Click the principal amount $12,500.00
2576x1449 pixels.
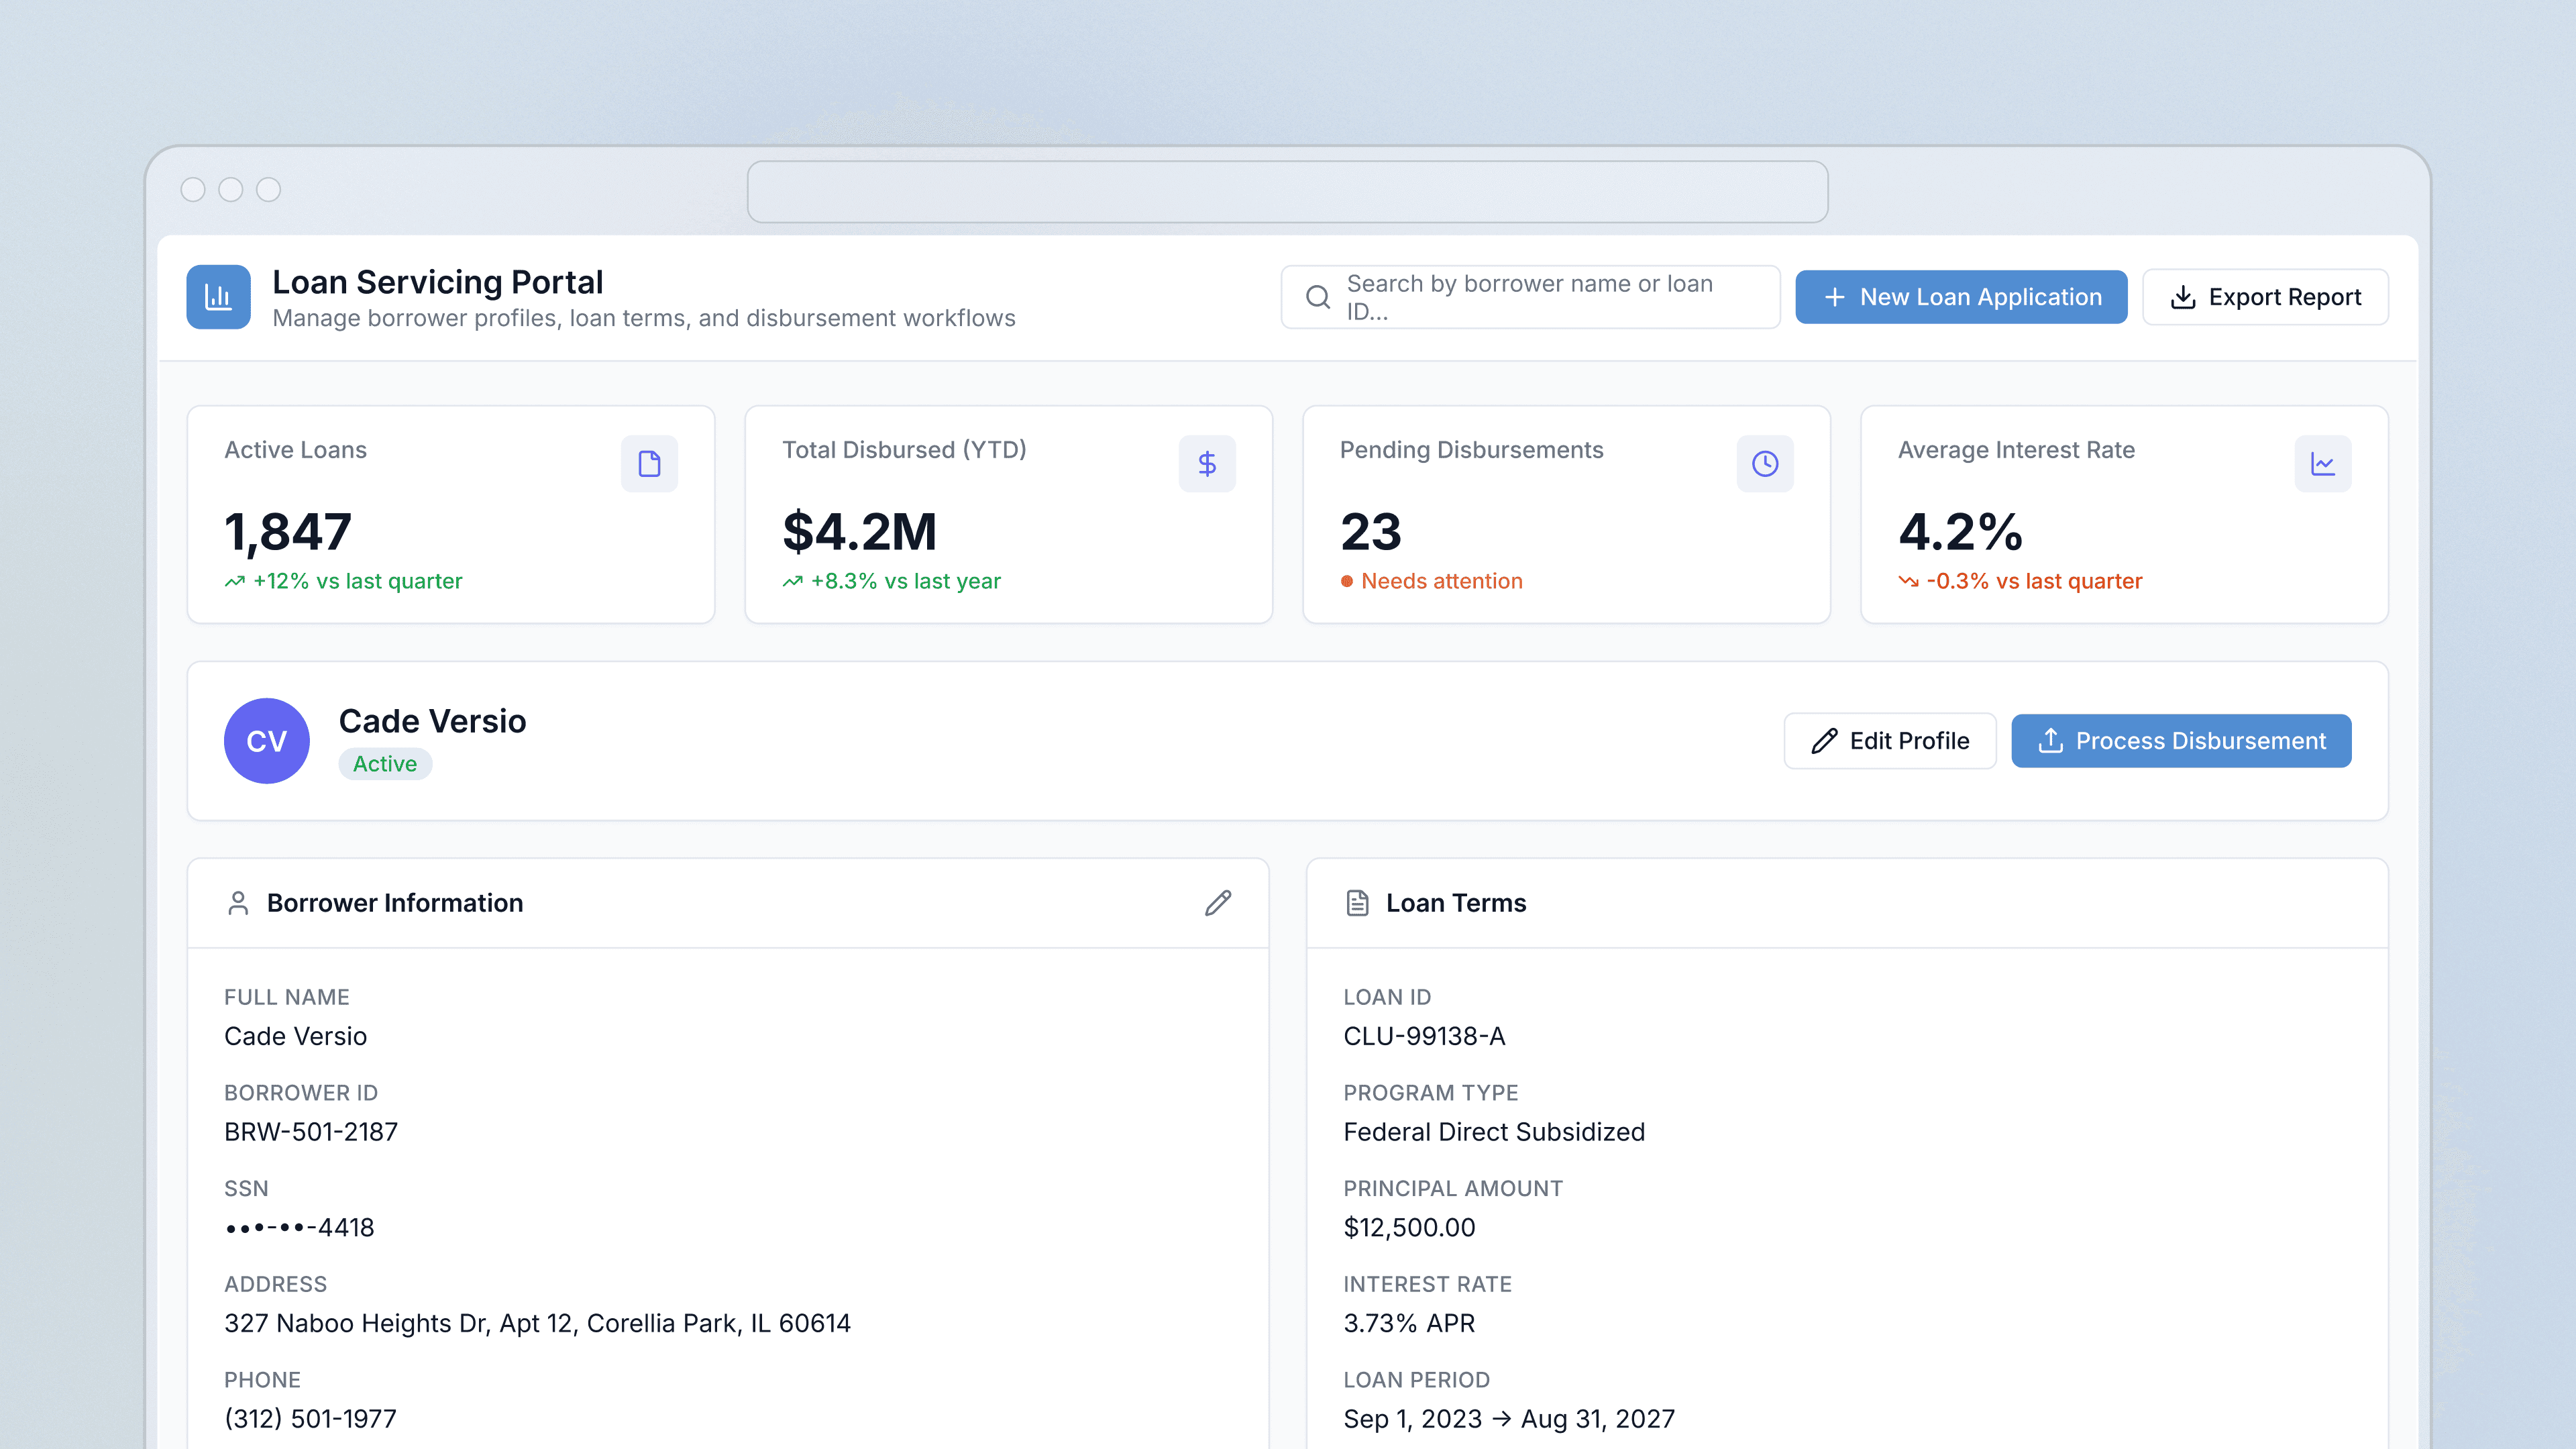click(x=1409, y=1228)
